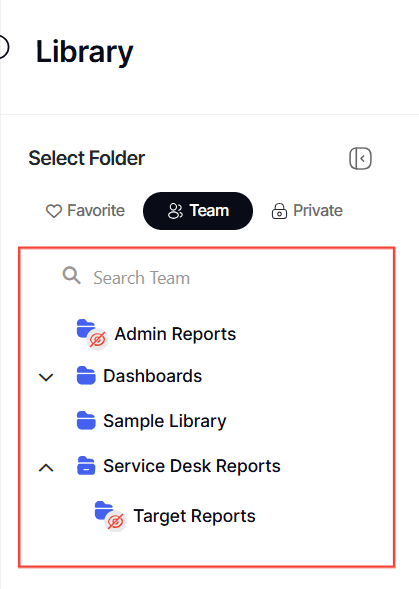This screenshot has width=419, height=589.
Task: Switch to the Private tab
Action: [x=307, y=211]
